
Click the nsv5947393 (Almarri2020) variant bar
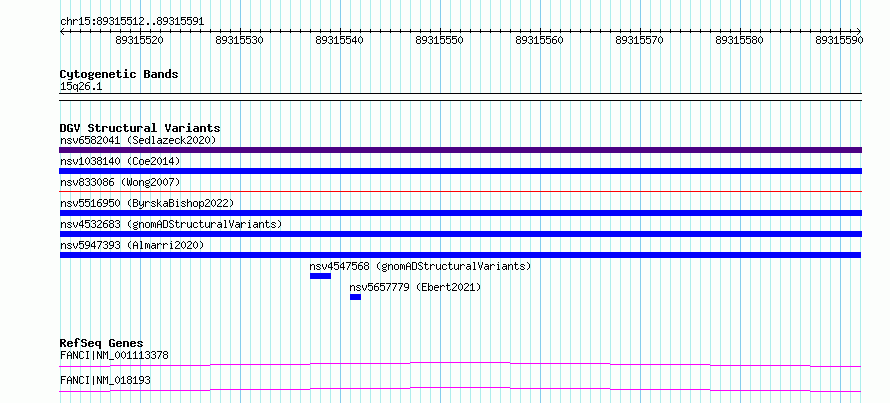(460, 255)
